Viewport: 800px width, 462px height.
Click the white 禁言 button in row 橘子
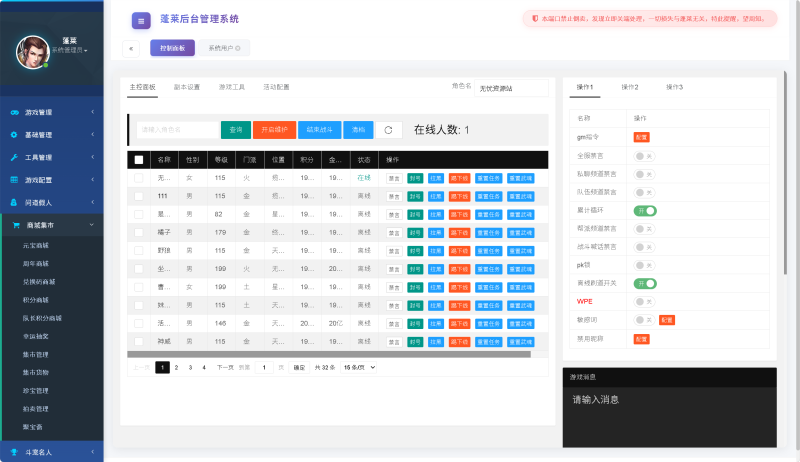click(394, 233)
